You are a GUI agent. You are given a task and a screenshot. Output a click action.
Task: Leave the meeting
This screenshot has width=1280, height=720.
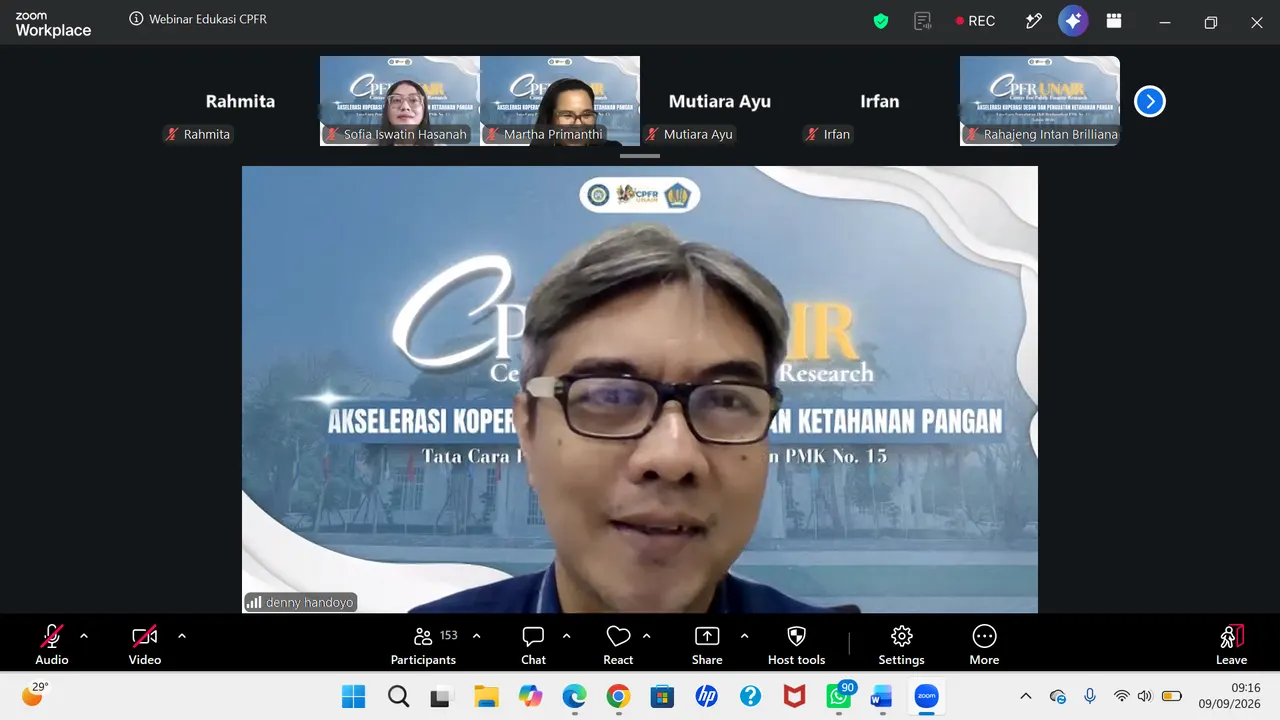click(1231, 644)
